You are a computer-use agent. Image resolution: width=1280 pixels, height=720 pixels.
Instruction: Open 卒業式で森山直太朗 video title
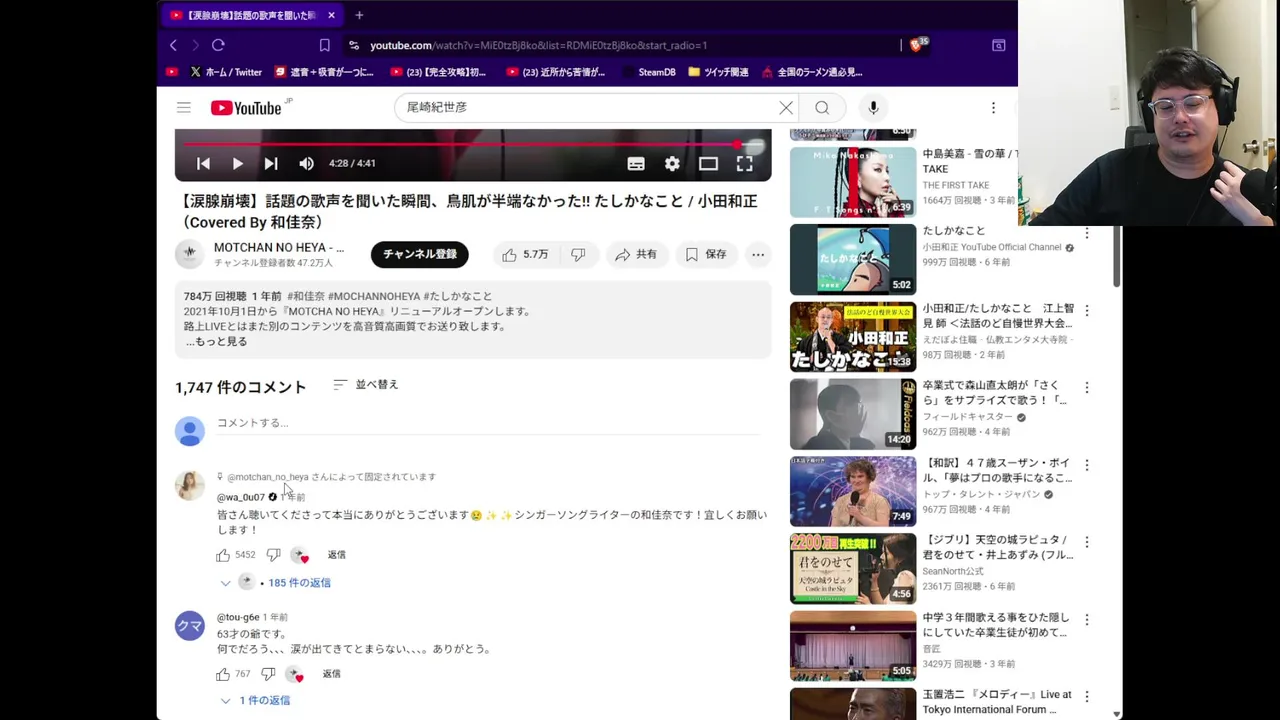[x=995, y=393]
